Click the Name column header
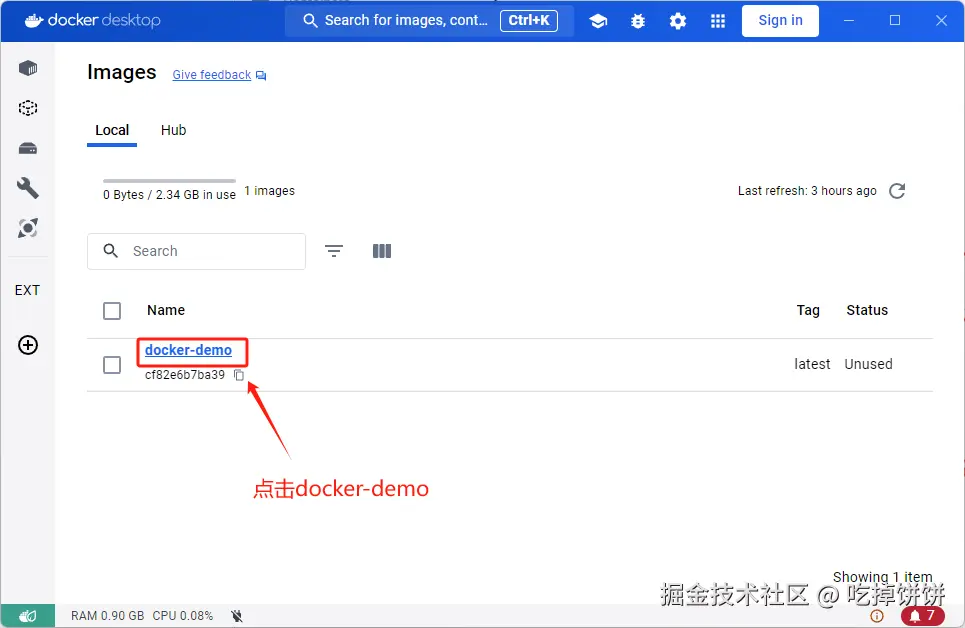The image size is (965, 628). (166, 310)
